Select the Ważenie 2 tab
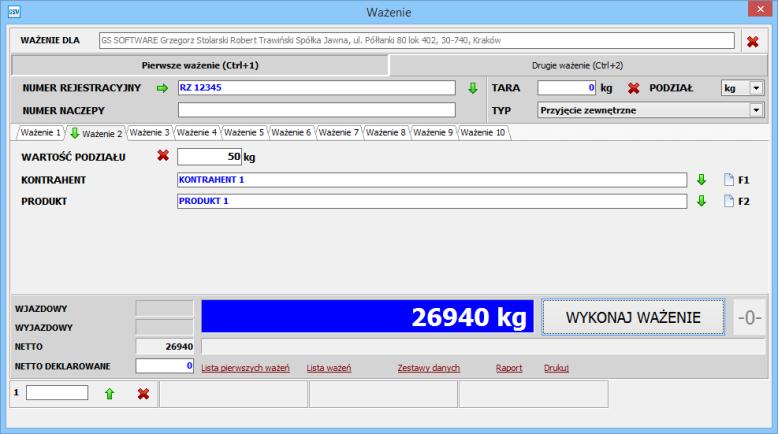778x434 pixels. pos(96,133)
